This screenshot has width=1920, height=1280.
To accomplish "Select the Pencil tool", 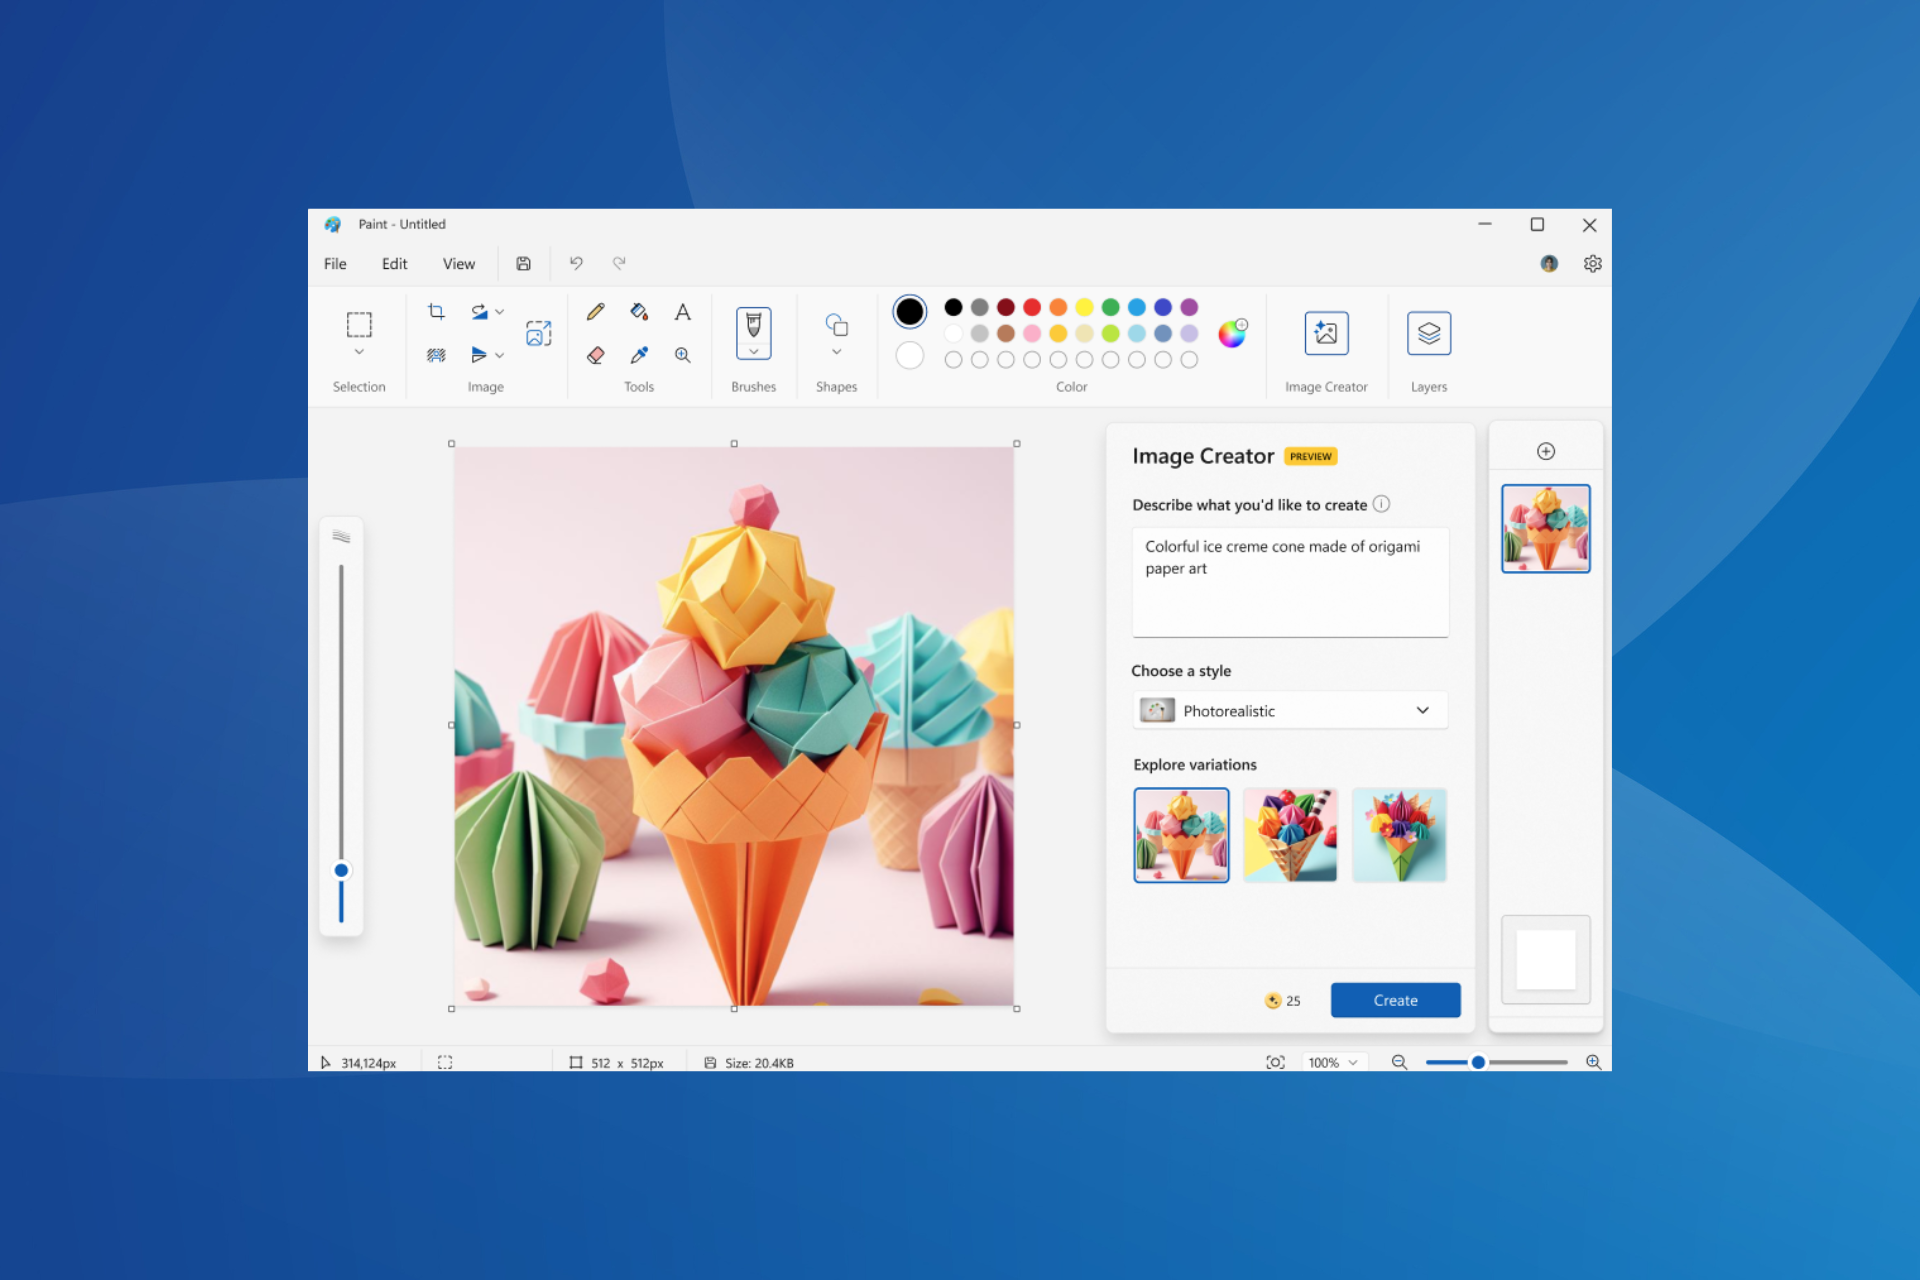I will click(x=595, y=312).
